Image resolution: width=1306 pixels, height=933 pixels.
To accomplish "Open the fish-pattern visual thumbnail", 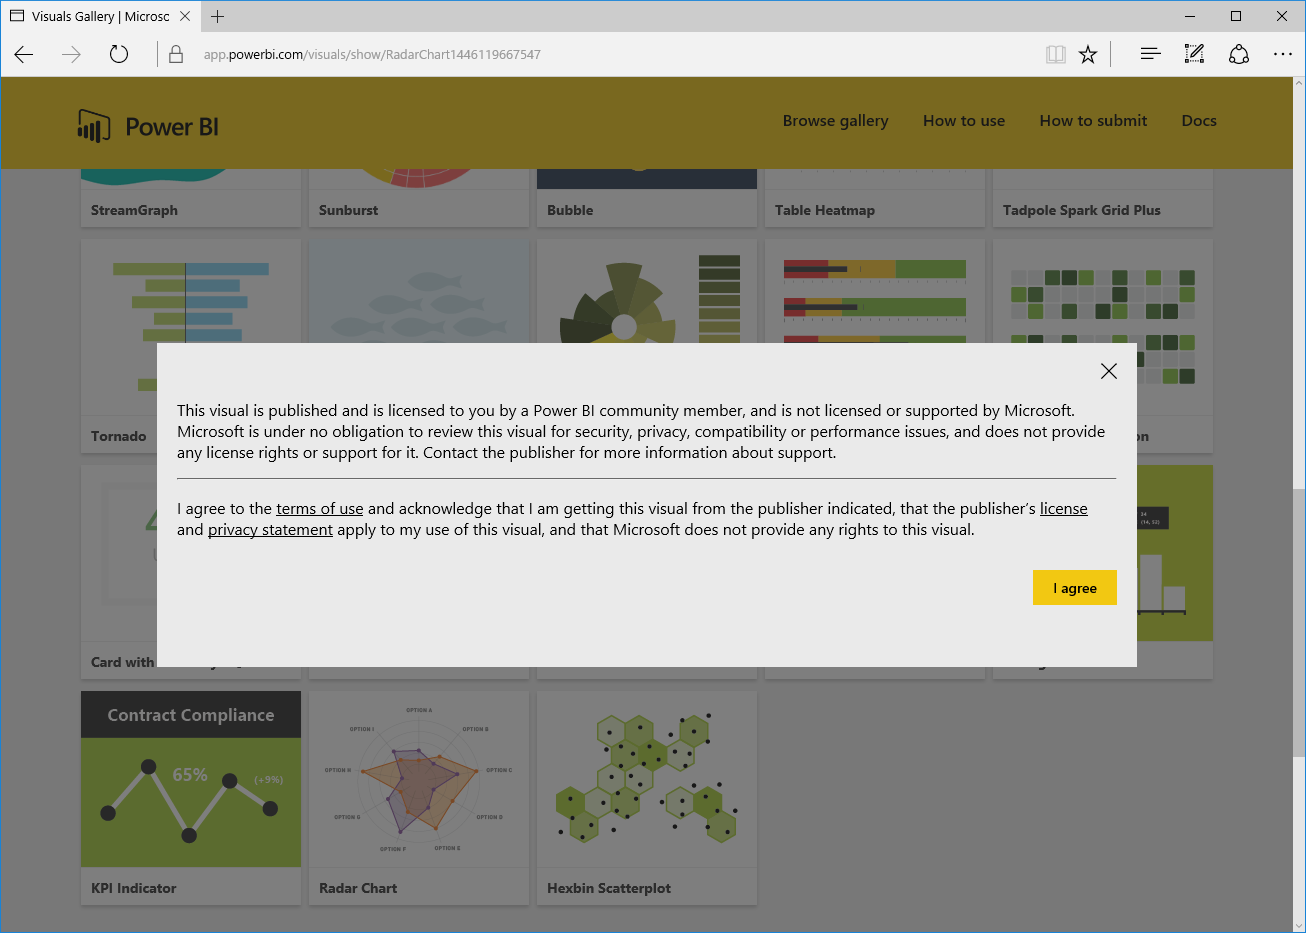I will [x=419, y=291].
